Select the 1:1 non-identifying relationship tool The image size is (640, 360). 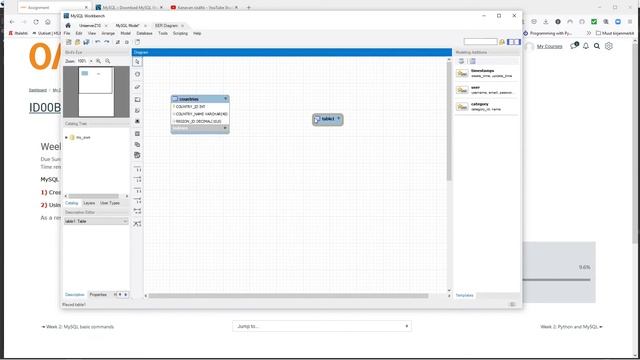138,169
